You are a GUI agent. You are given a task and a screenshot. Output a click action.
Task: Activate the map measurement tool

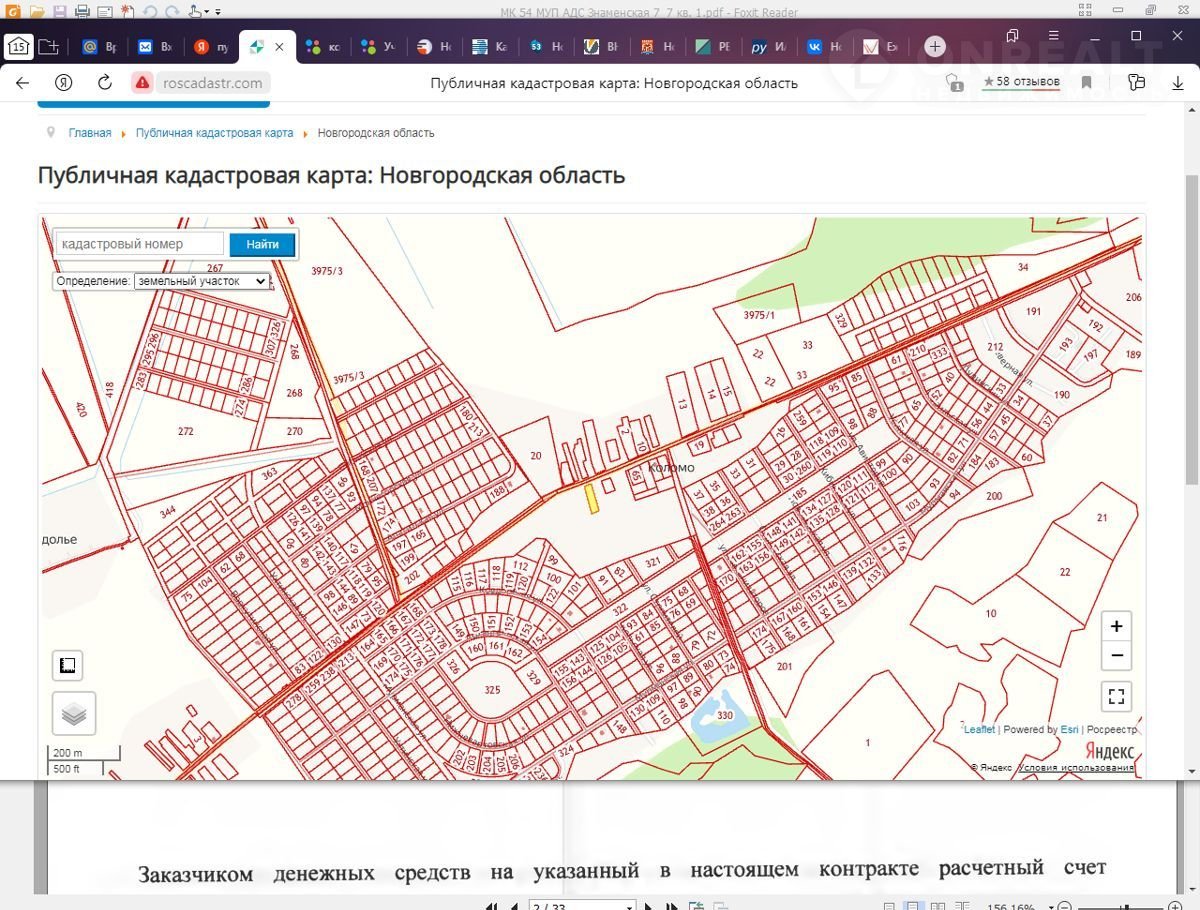point(67,666)
